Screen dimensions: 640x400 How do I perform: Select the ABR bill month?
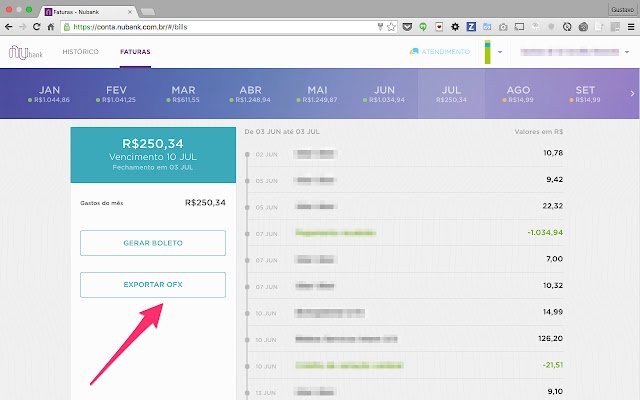pos(250,94)
